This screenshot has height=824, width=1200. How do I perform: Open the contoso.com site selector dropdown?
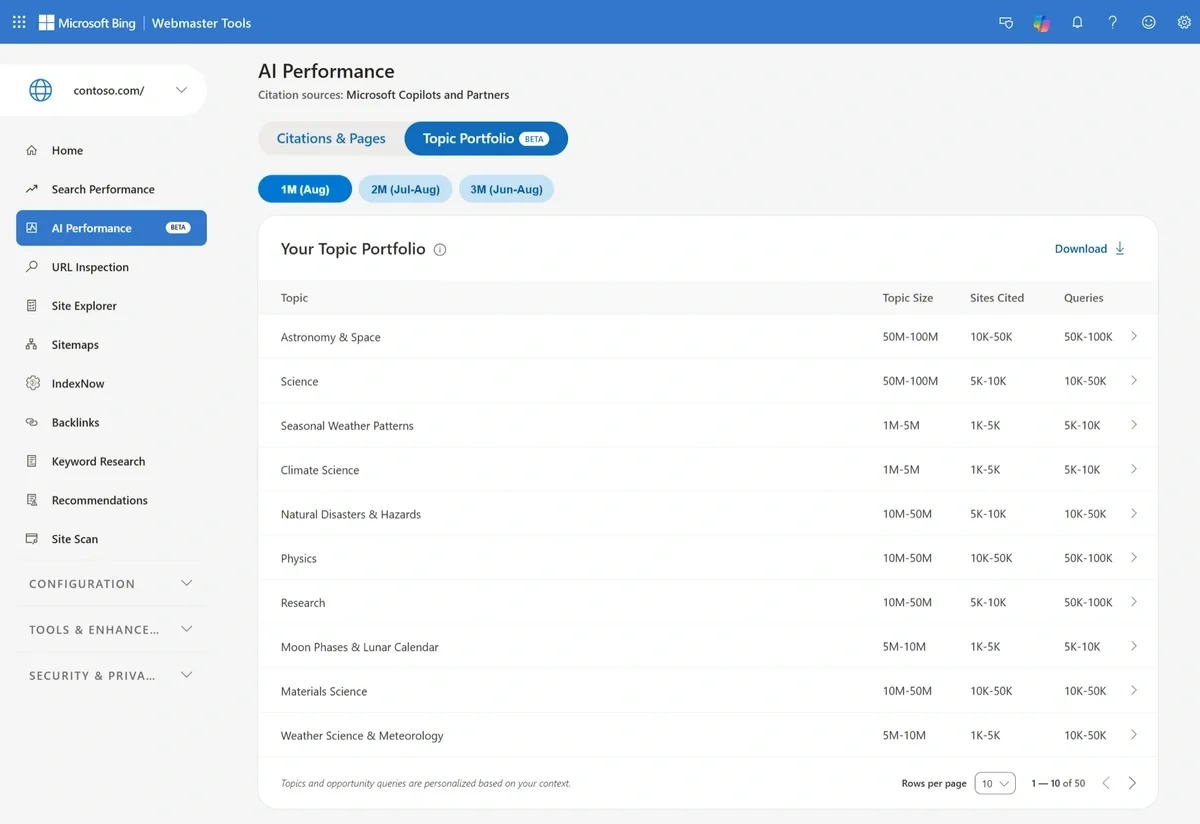pyautogui.click(x=111, y=90)
